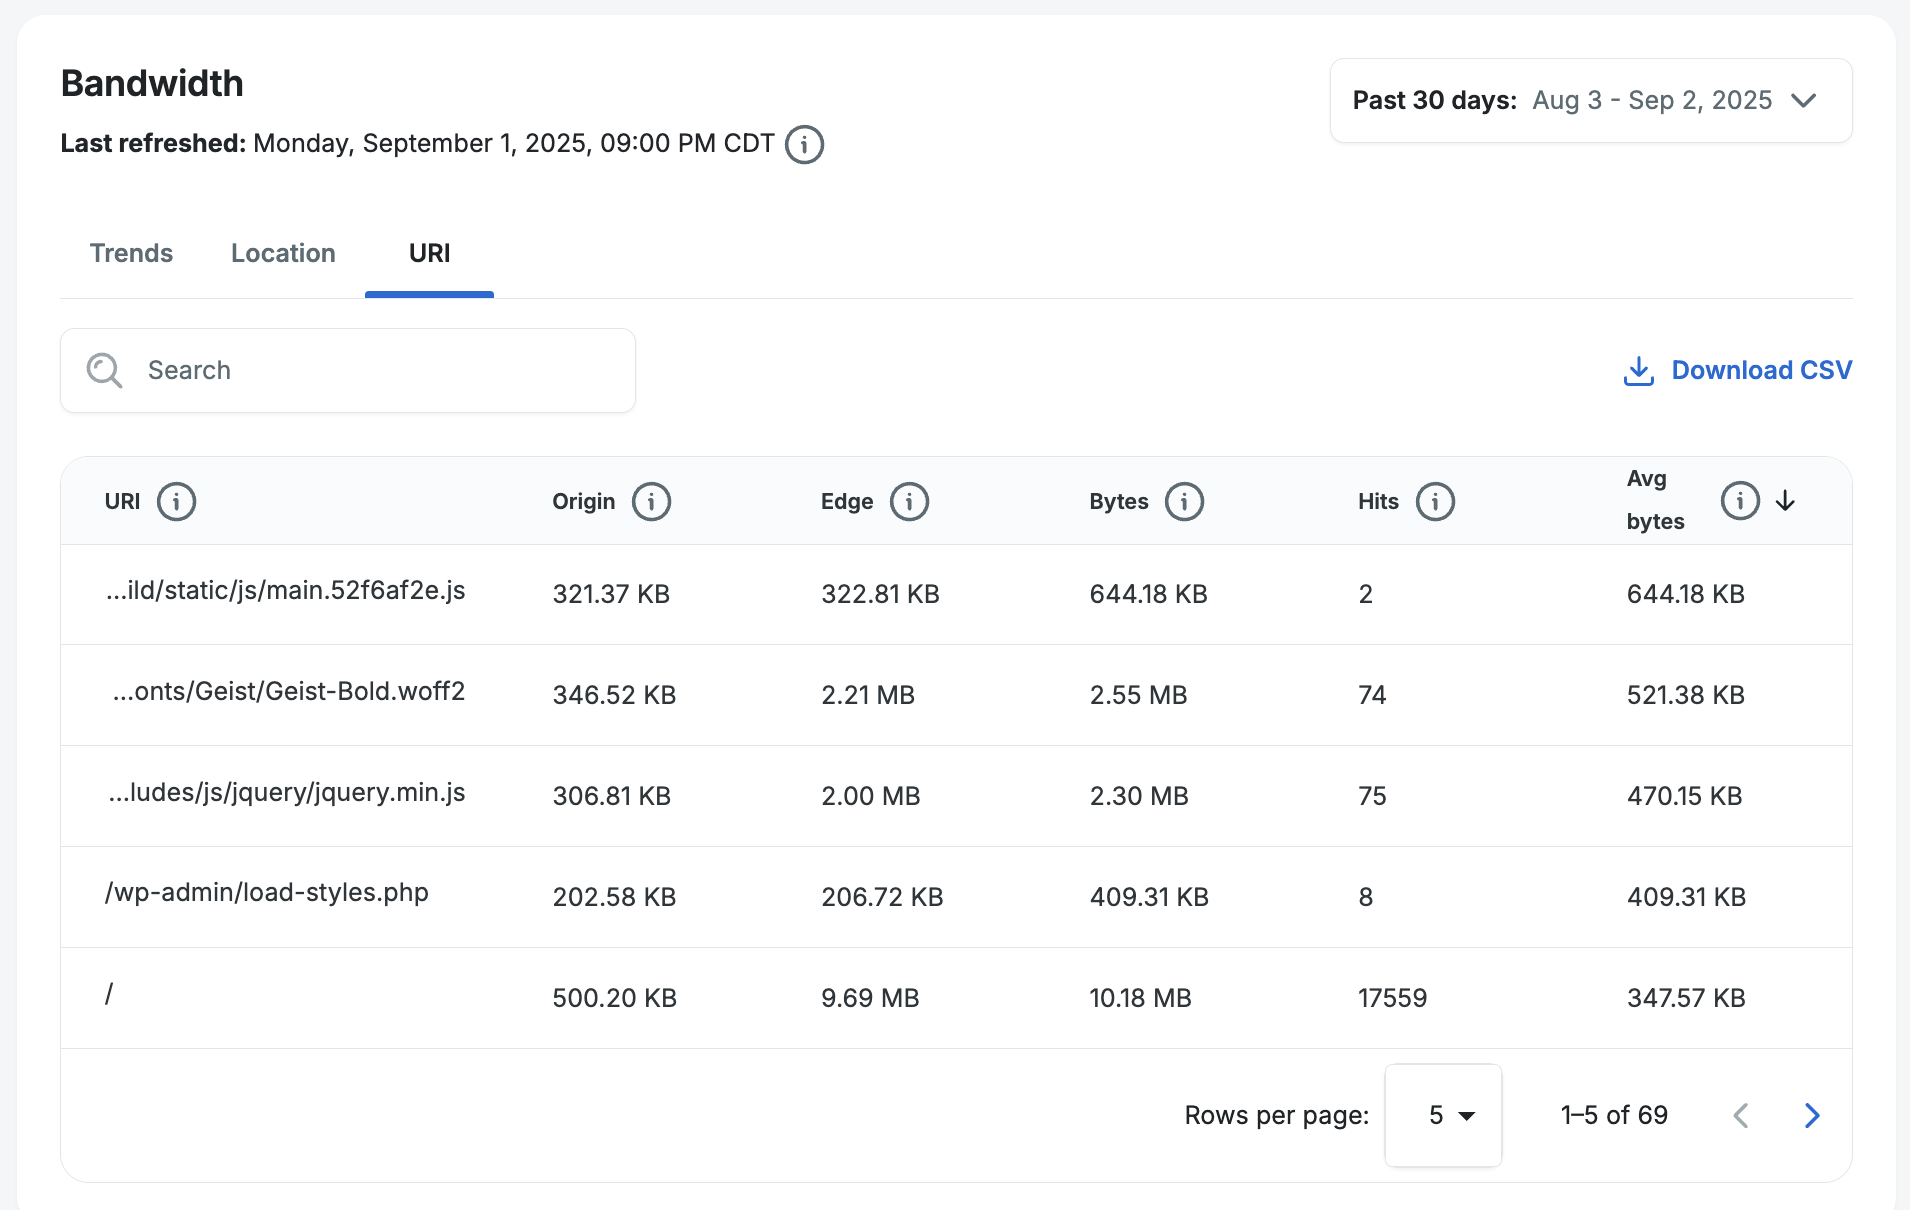Viewport: 1910px width, 1210px height.
Task: Focus the Search input field
Action: (380, 370)
